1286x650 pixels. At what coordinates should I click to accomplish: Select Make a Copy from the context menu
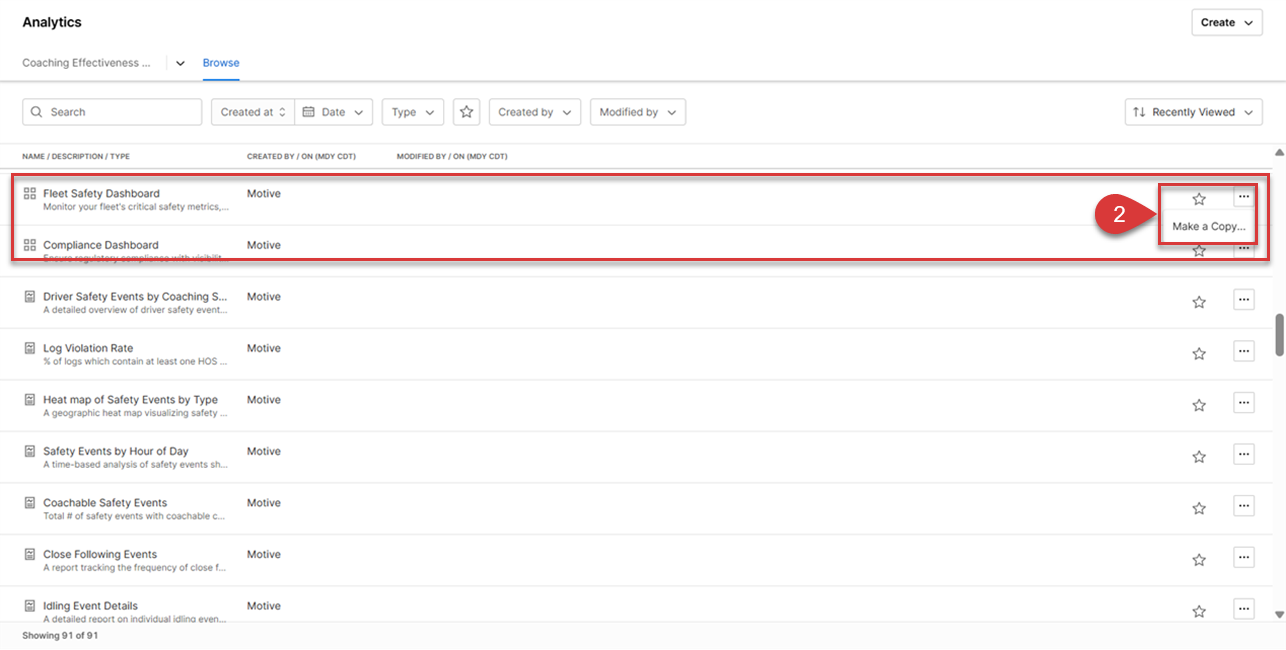[x=1207, y=227]
